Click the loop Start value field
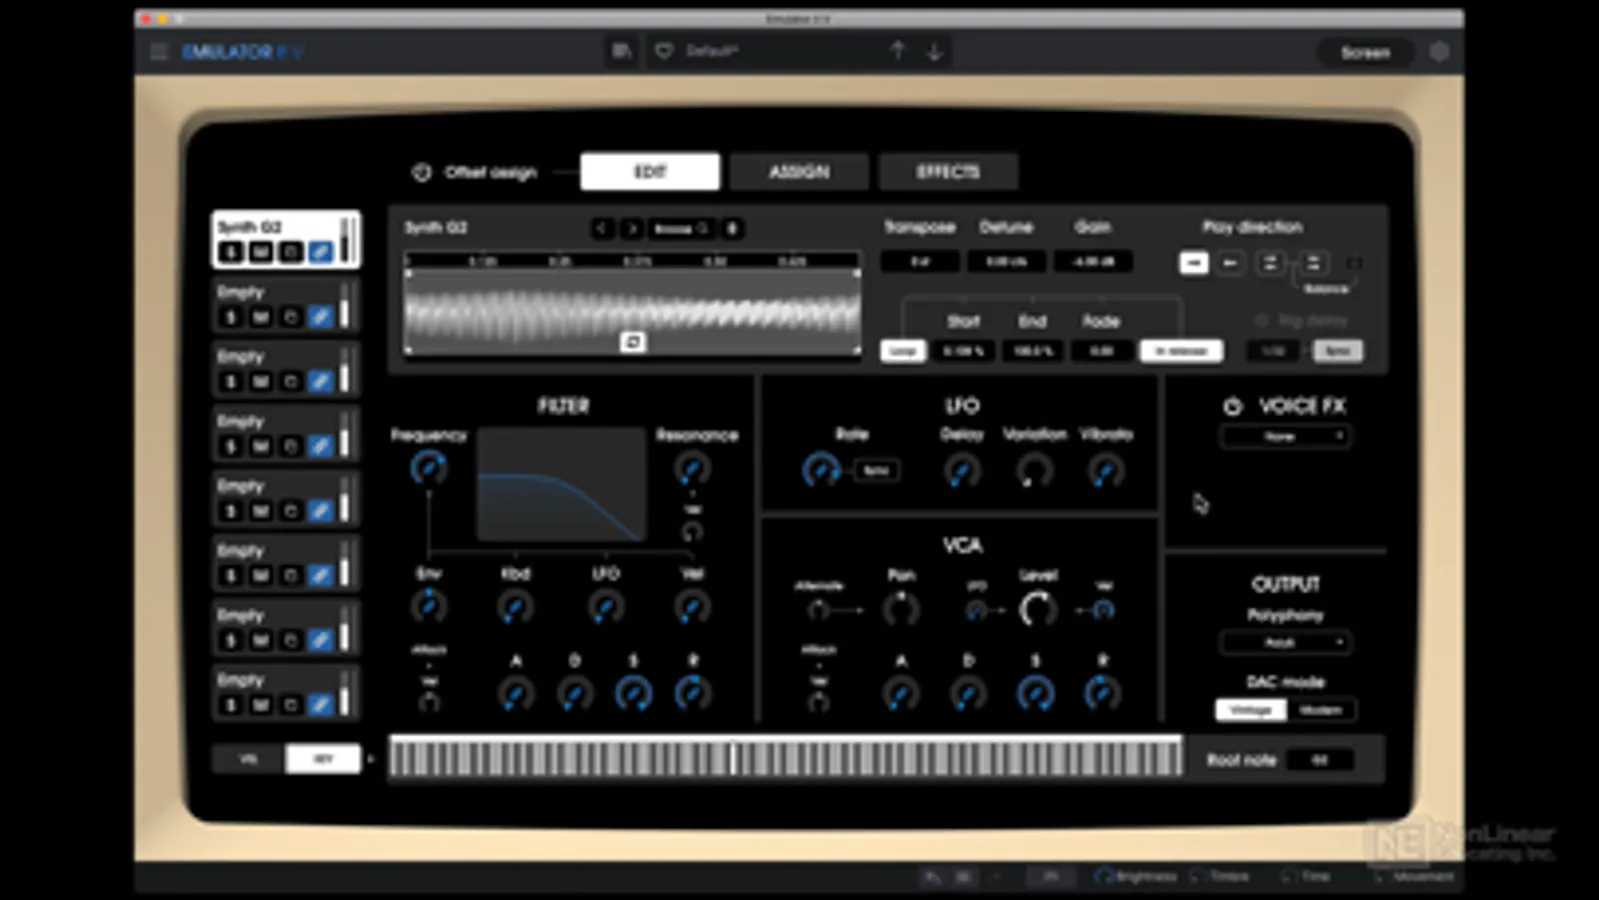 tap(963, 351)
